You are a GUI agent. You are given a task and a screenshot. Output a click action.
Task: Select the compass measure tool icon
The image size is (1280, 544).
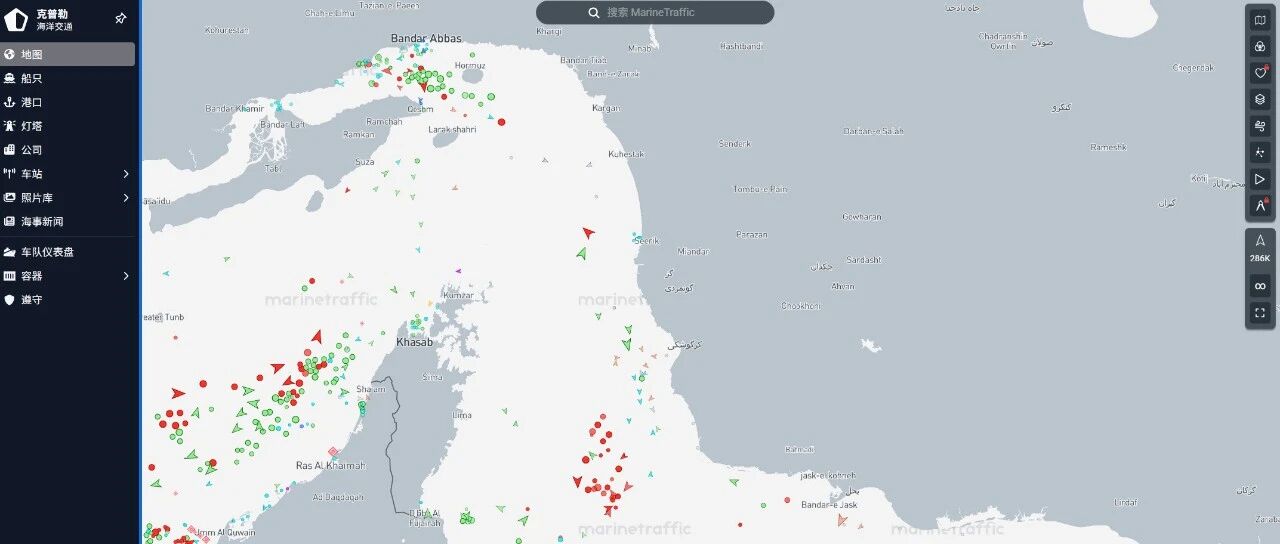pos(1260,205)
